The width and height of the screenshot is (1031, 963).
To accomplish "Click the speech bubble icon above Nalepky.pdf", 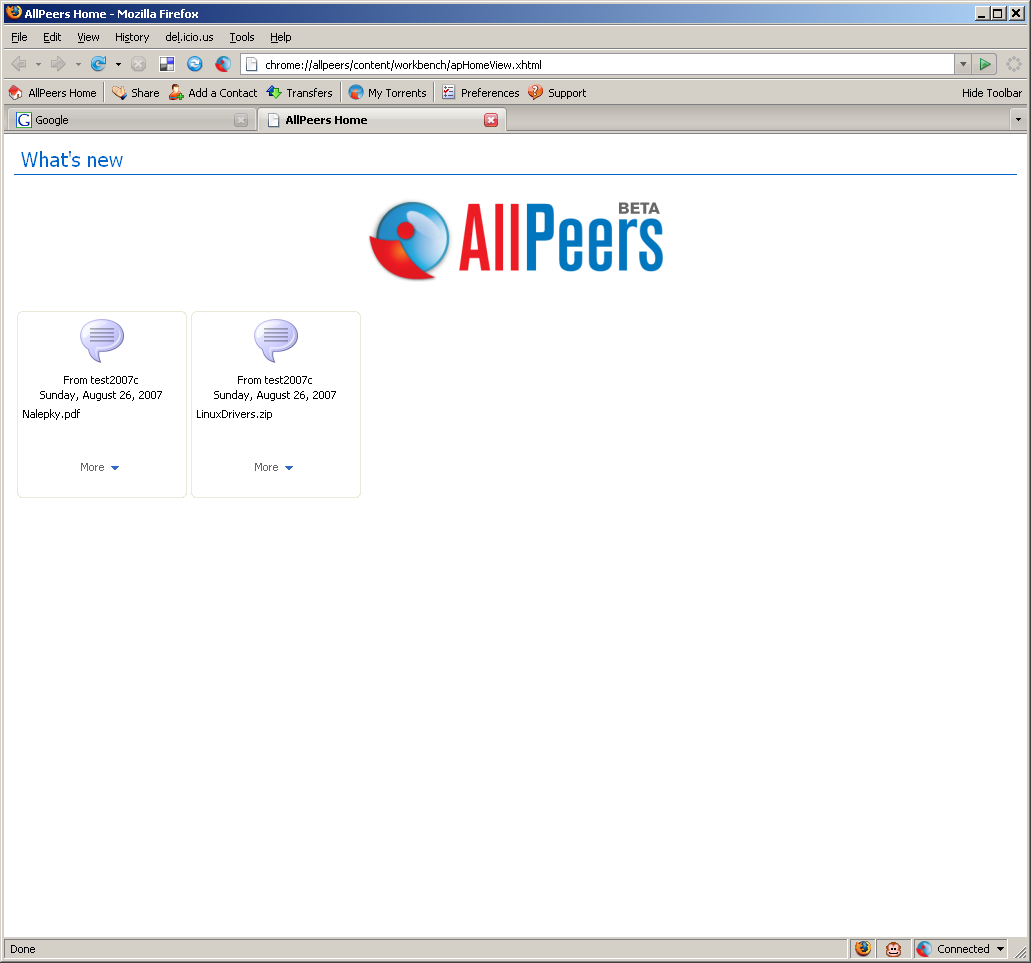I will pos(102,340).
